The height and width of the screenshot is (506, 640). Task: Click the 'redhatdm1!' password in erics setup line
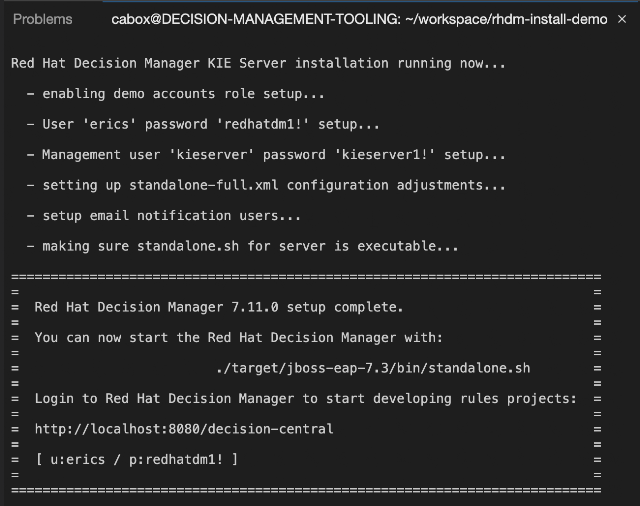point(262,124)
